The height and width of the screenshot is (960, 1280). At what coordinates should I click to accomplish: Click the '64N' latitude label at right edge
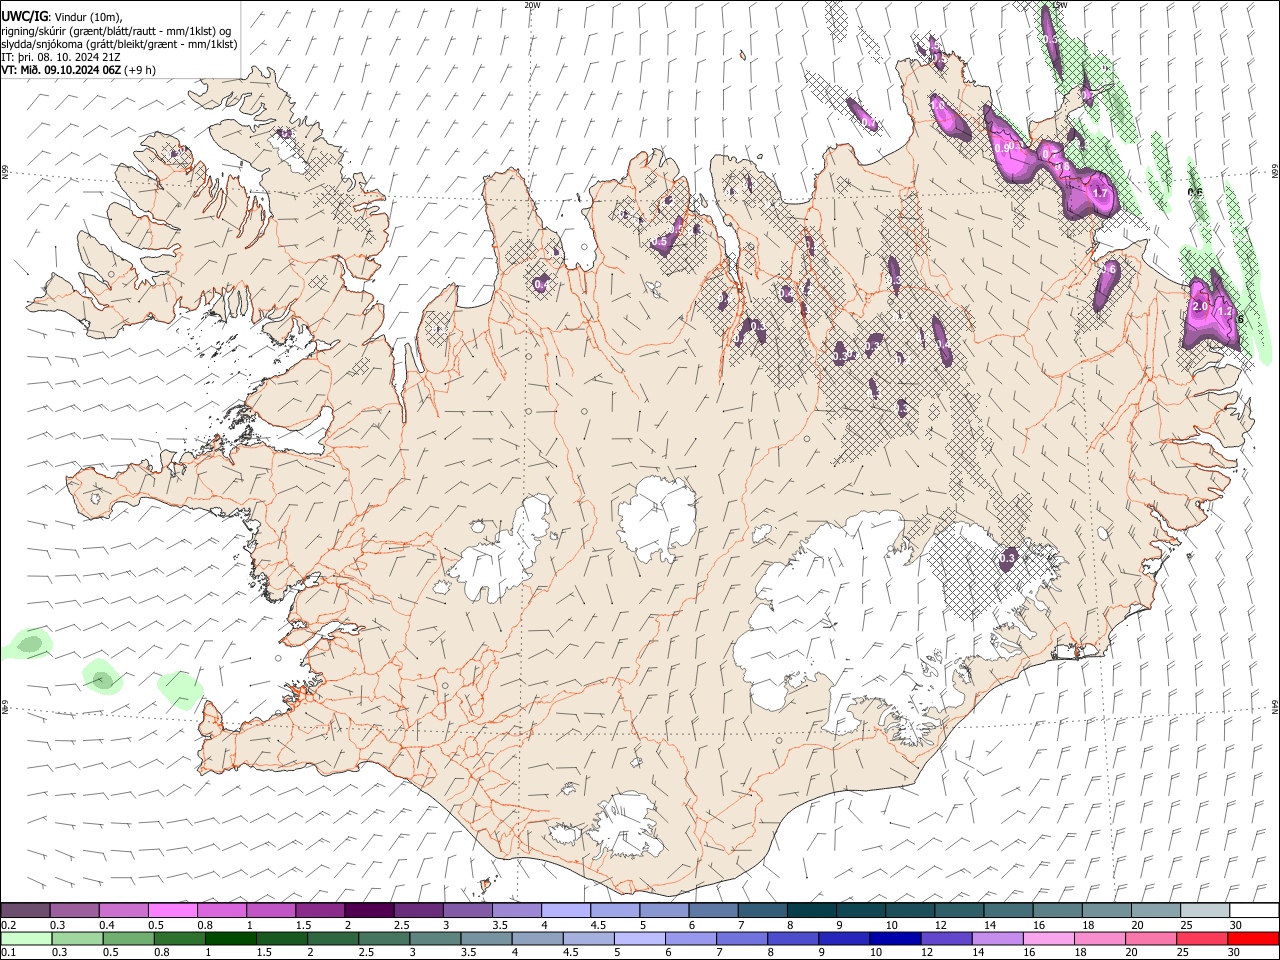[x=1275, y=706]
